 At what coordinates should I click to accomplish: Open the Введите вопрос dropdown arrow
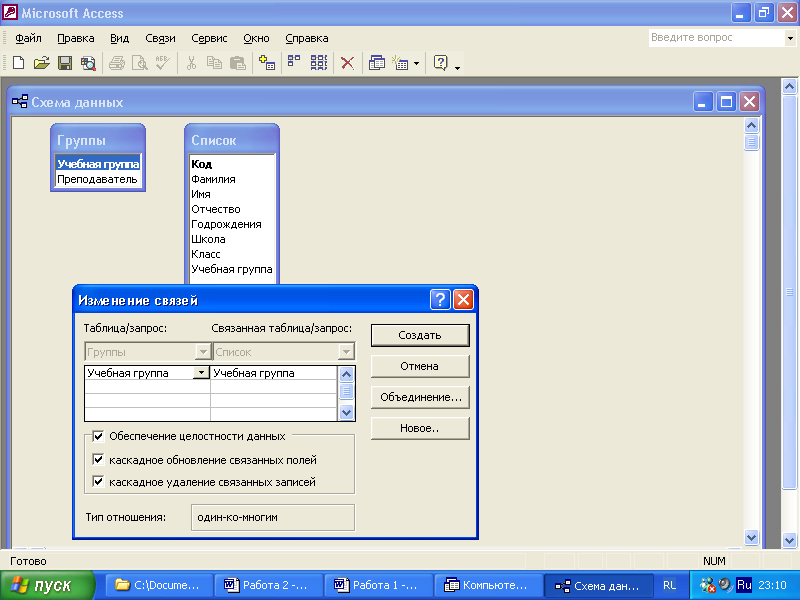pos(790,38)
